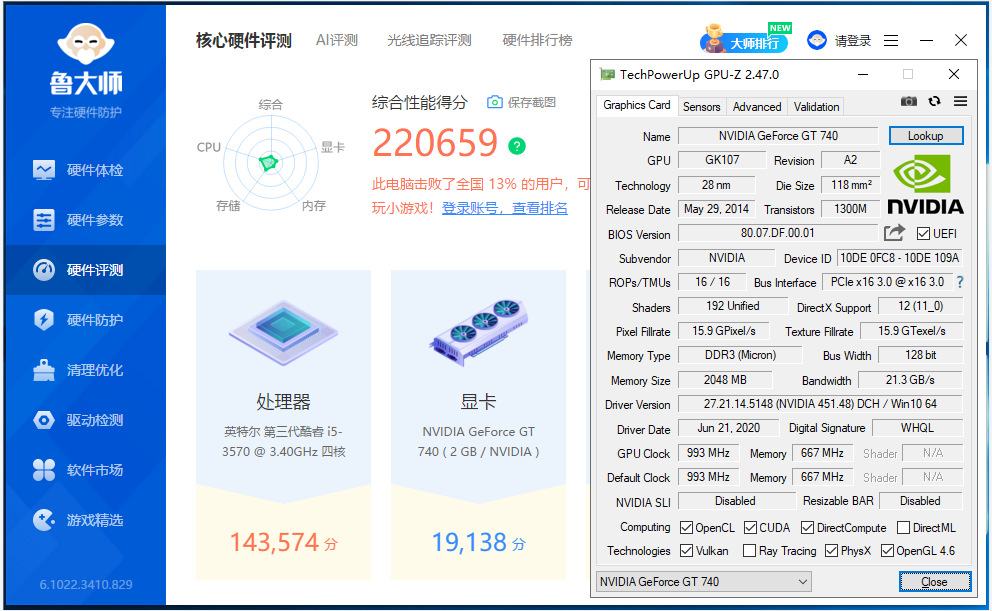
Task: Open the NVIDIA GeForce GT 740 dropdown
Action: [704, 581]
